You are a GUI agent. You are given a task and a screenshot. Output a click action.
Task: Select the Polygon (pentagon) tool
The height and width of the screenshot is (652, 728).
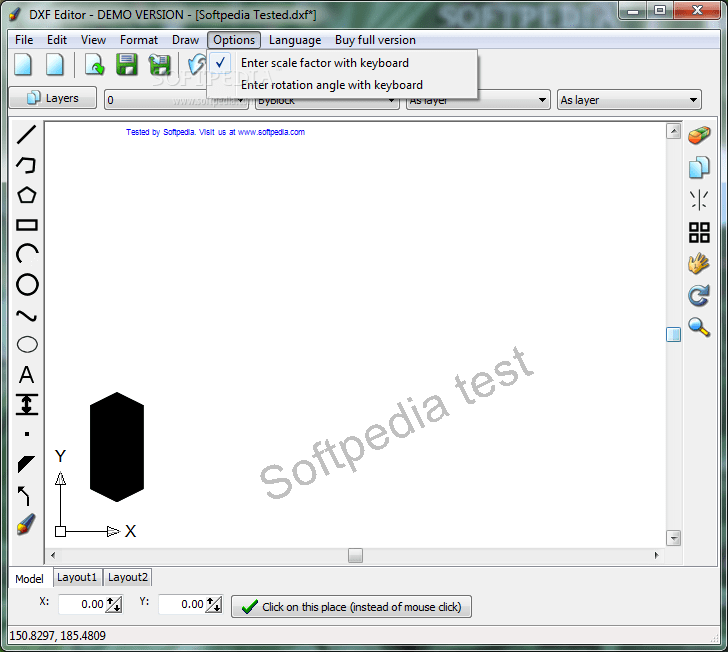click(26, 195)
